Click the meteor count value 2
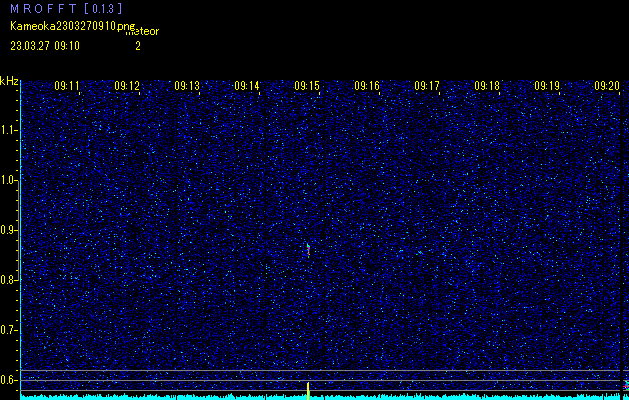The width and height of the screenshot is (629, 400). pos(138,46)
